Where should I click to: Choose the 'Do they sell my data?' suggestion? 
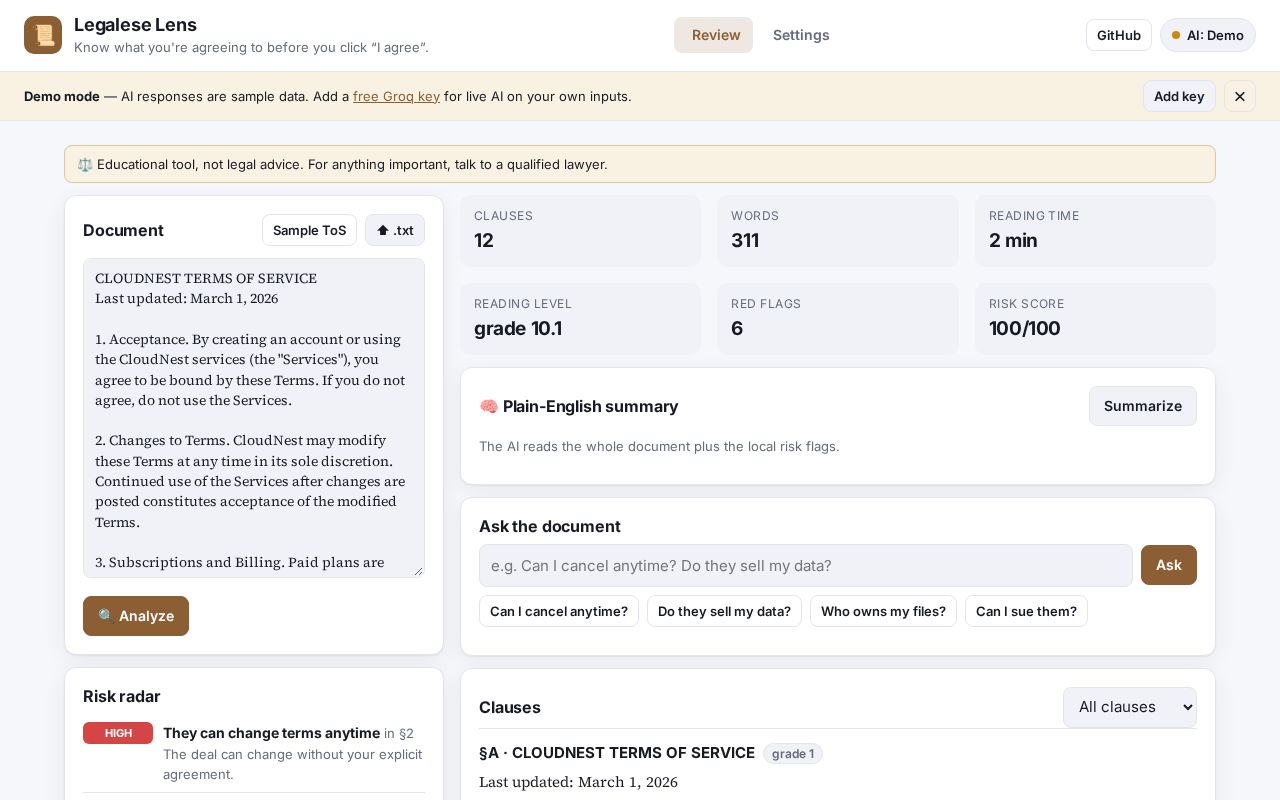pos(724,611)
